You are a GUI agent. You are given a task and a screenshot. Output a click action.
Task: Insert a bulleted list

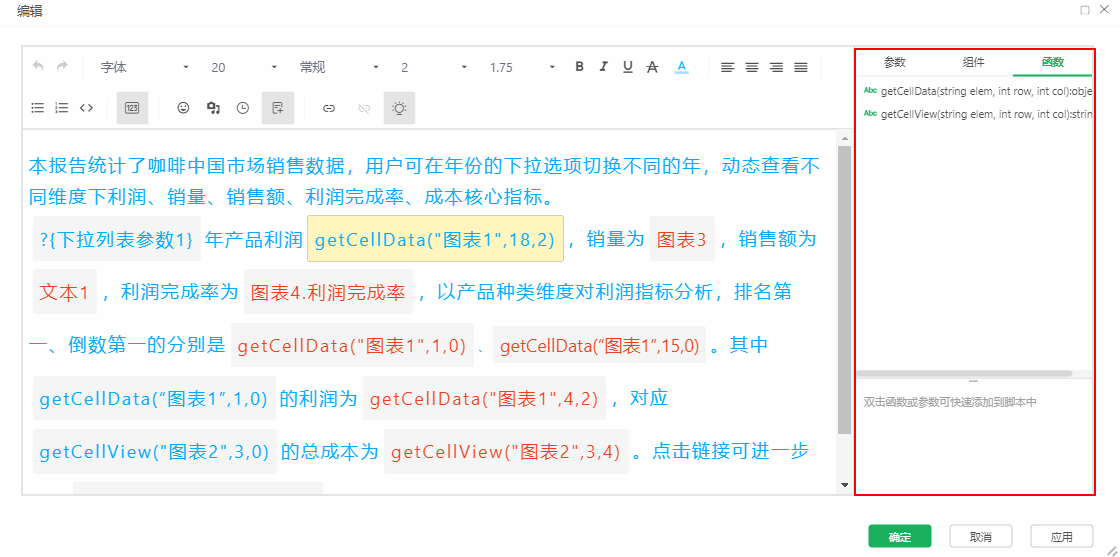[38, 108]
